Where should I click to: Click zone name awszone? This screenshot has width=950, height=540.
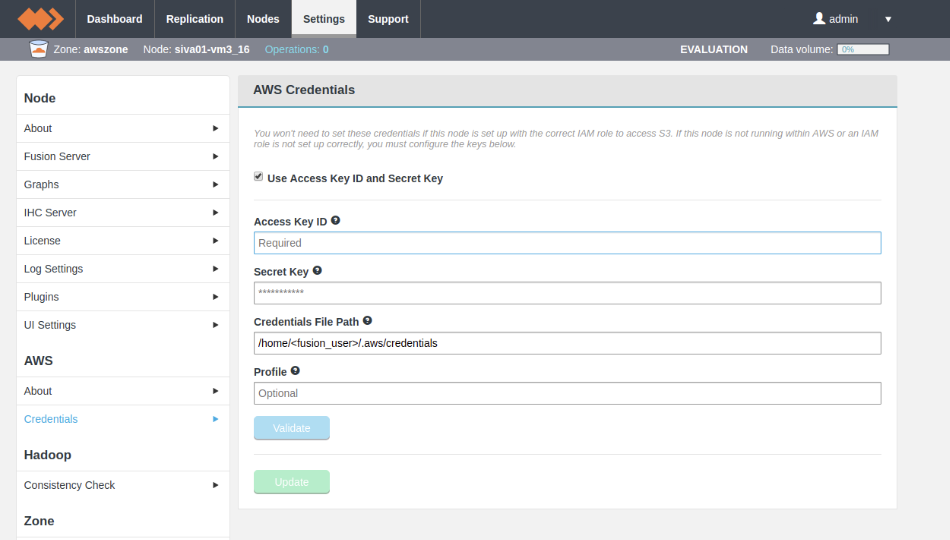(x=105, y=49)
